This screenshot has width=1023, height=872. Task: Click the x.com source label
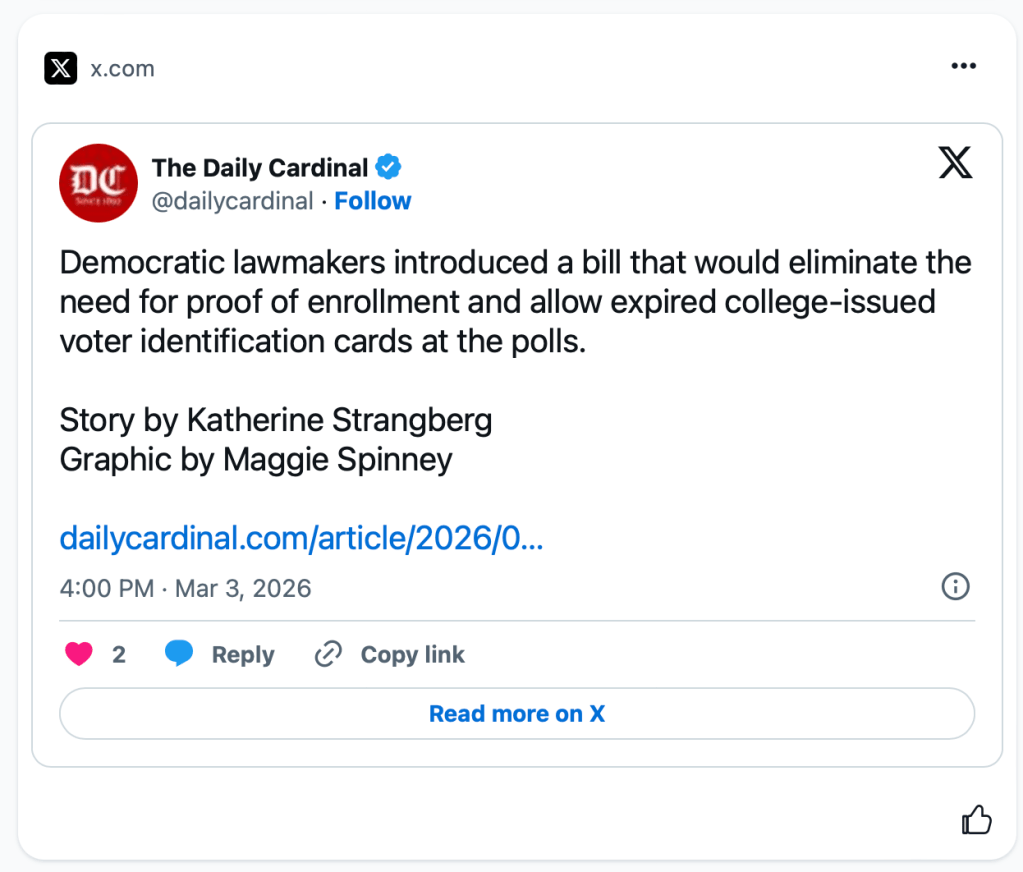(x=122, y=68)
